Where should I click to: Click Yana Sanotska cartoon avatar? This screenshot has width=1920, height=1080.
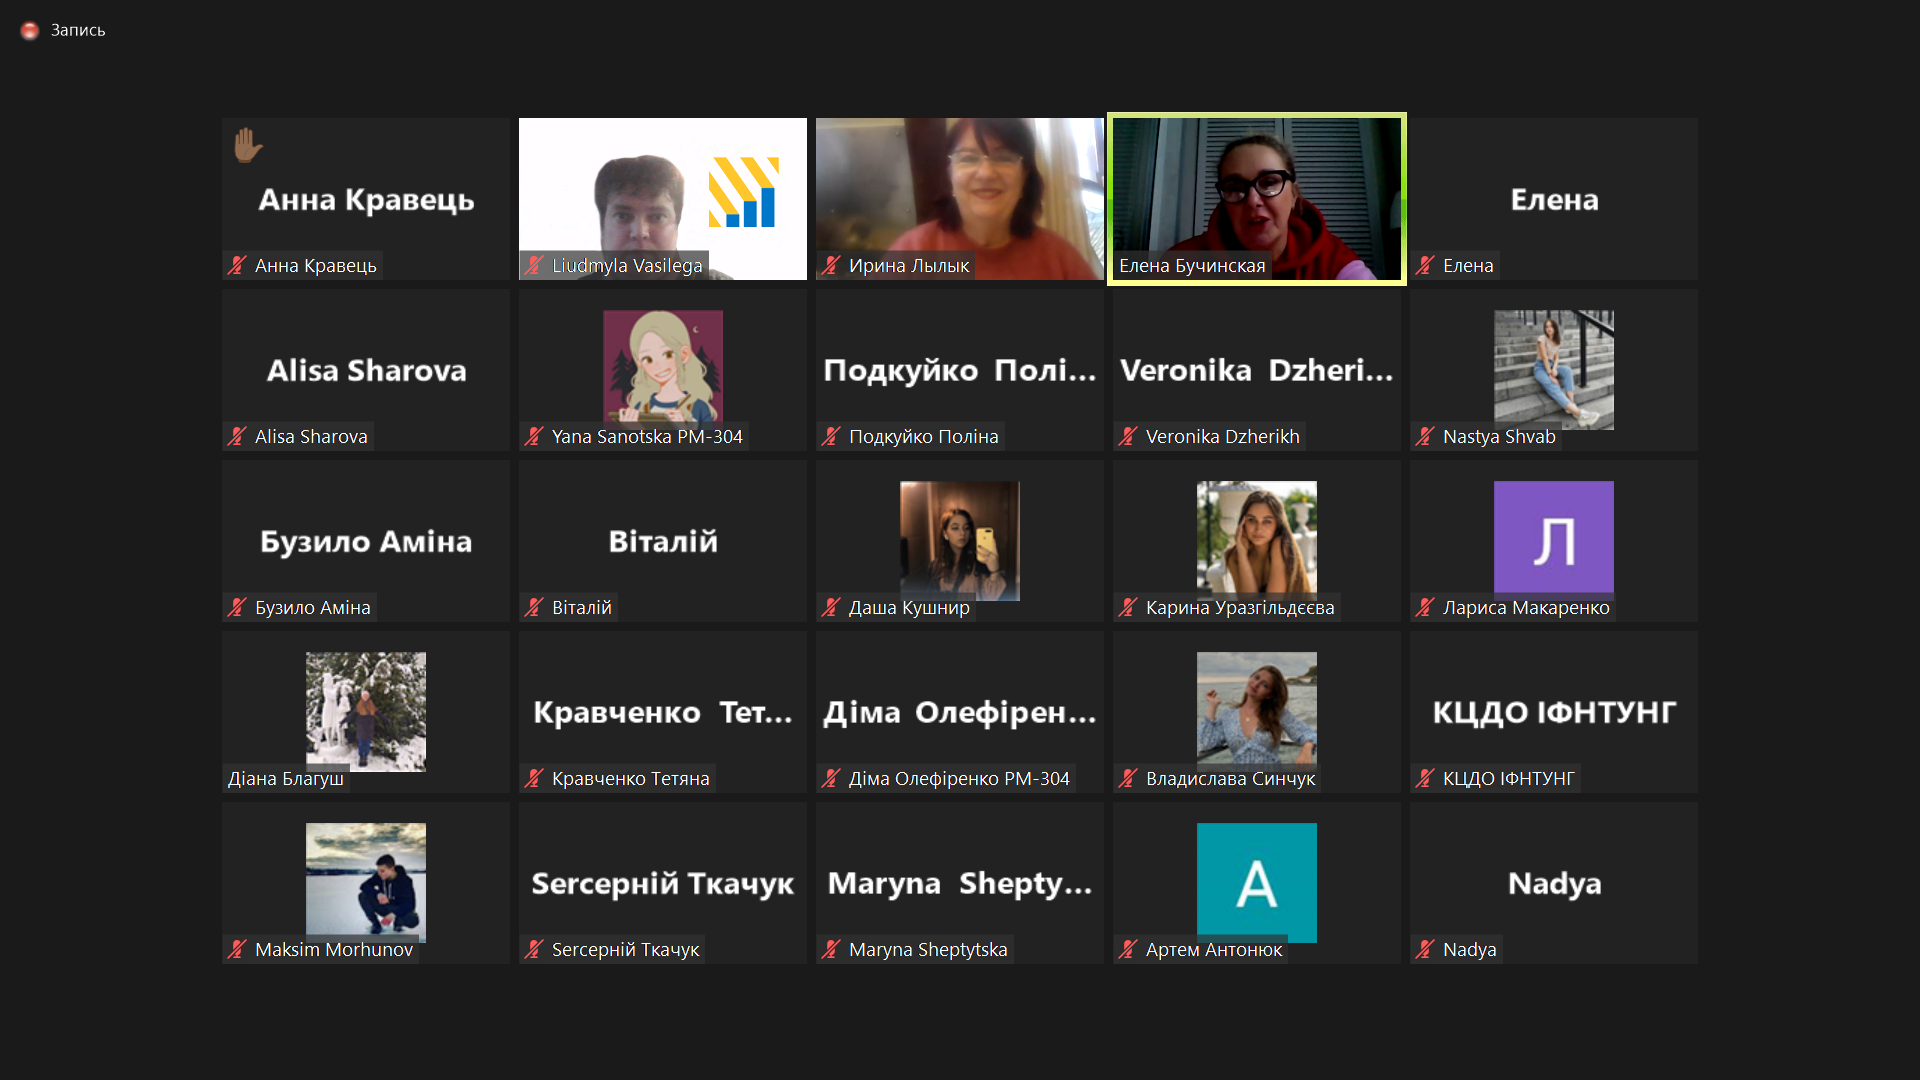pyautogui.click(x=663, y=368)
